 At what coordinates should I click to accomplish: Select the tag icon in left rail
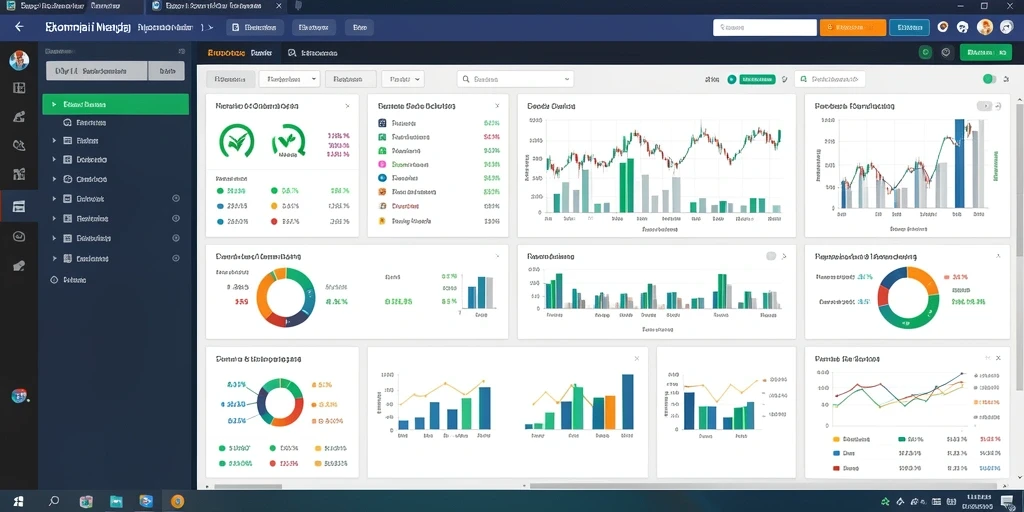19,266
